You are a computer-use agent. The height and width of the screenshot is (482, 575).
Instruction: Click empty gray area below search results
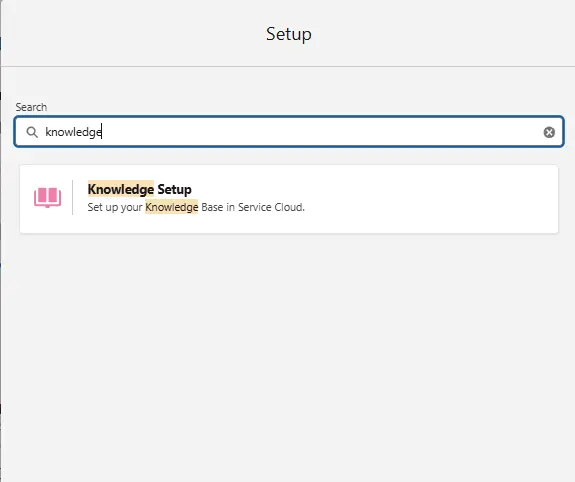coord(289,348)
